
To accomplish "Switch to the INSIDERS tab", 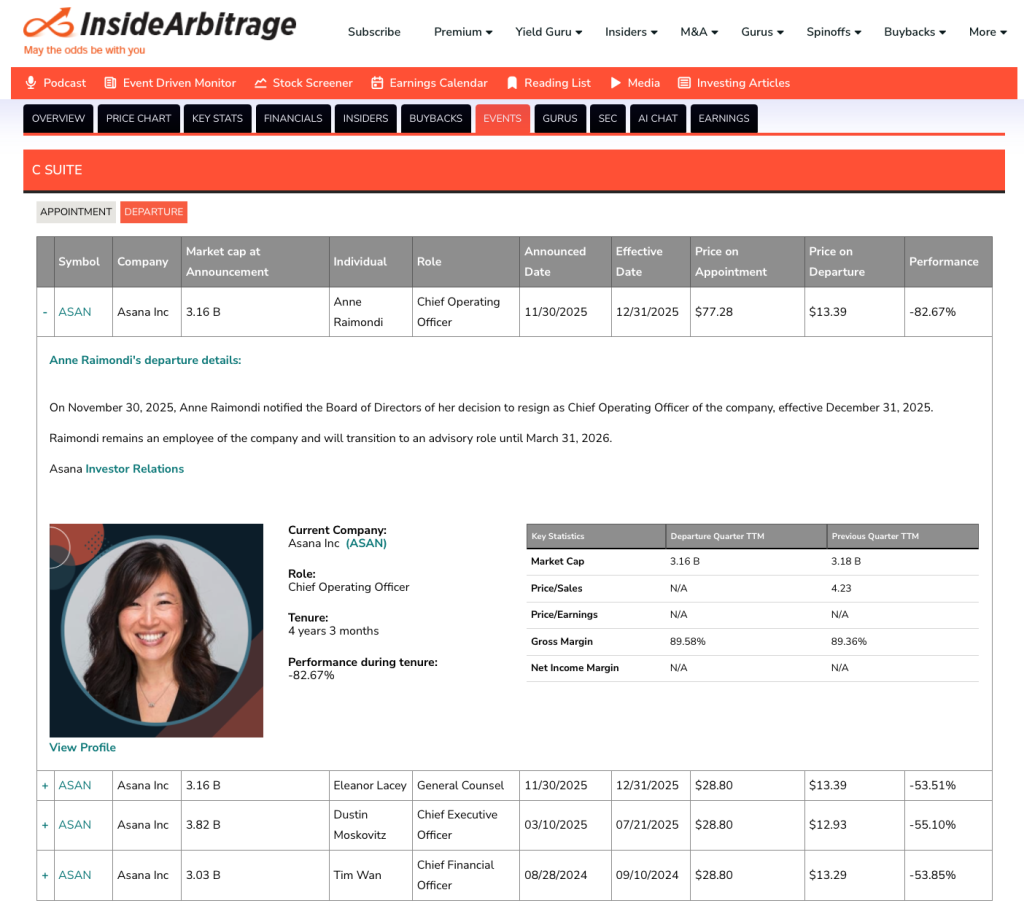I will pos(366,118).
